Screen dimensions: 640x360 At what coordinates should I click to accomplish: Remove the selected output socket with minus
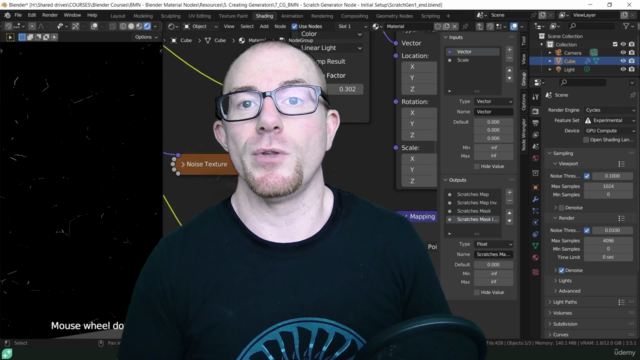coord(509,201)
